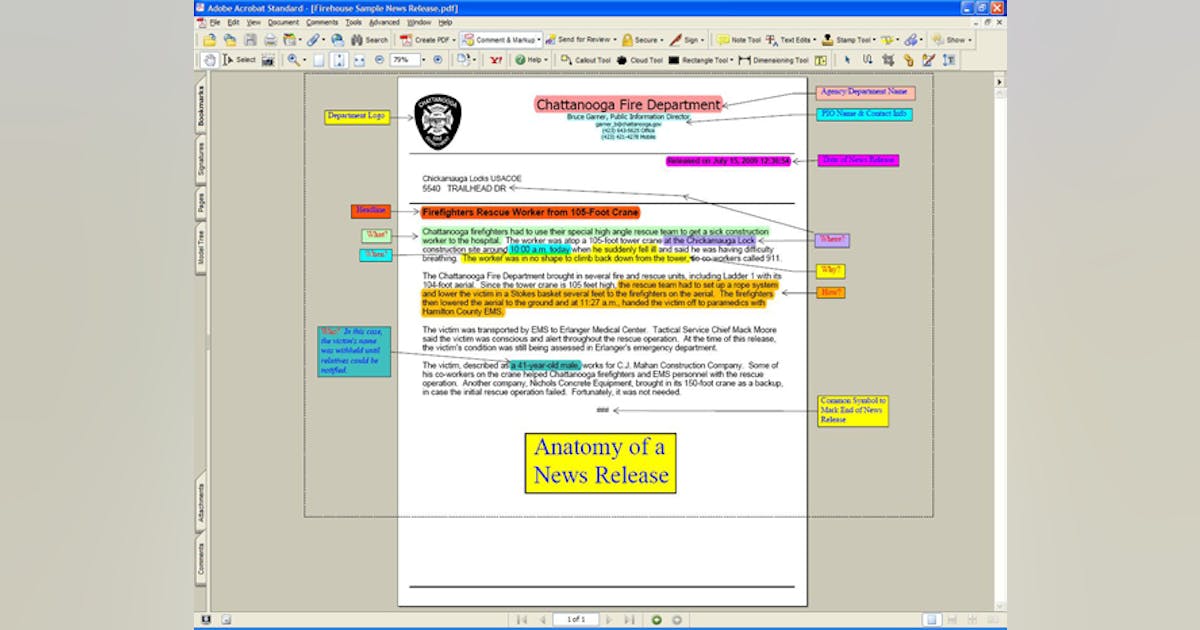Image resolution: width=1200 pixels, height=630 pixels.
Task: Select the Callout Tool
Action: tap(586, 60)
